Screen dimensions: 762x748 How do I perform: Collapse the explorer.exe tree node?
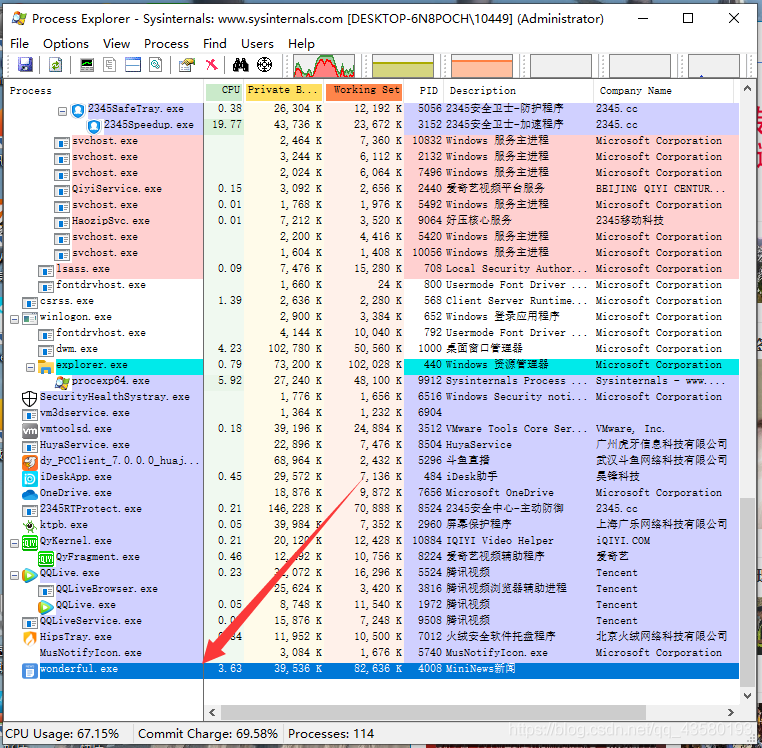click(x=30, y=367)
